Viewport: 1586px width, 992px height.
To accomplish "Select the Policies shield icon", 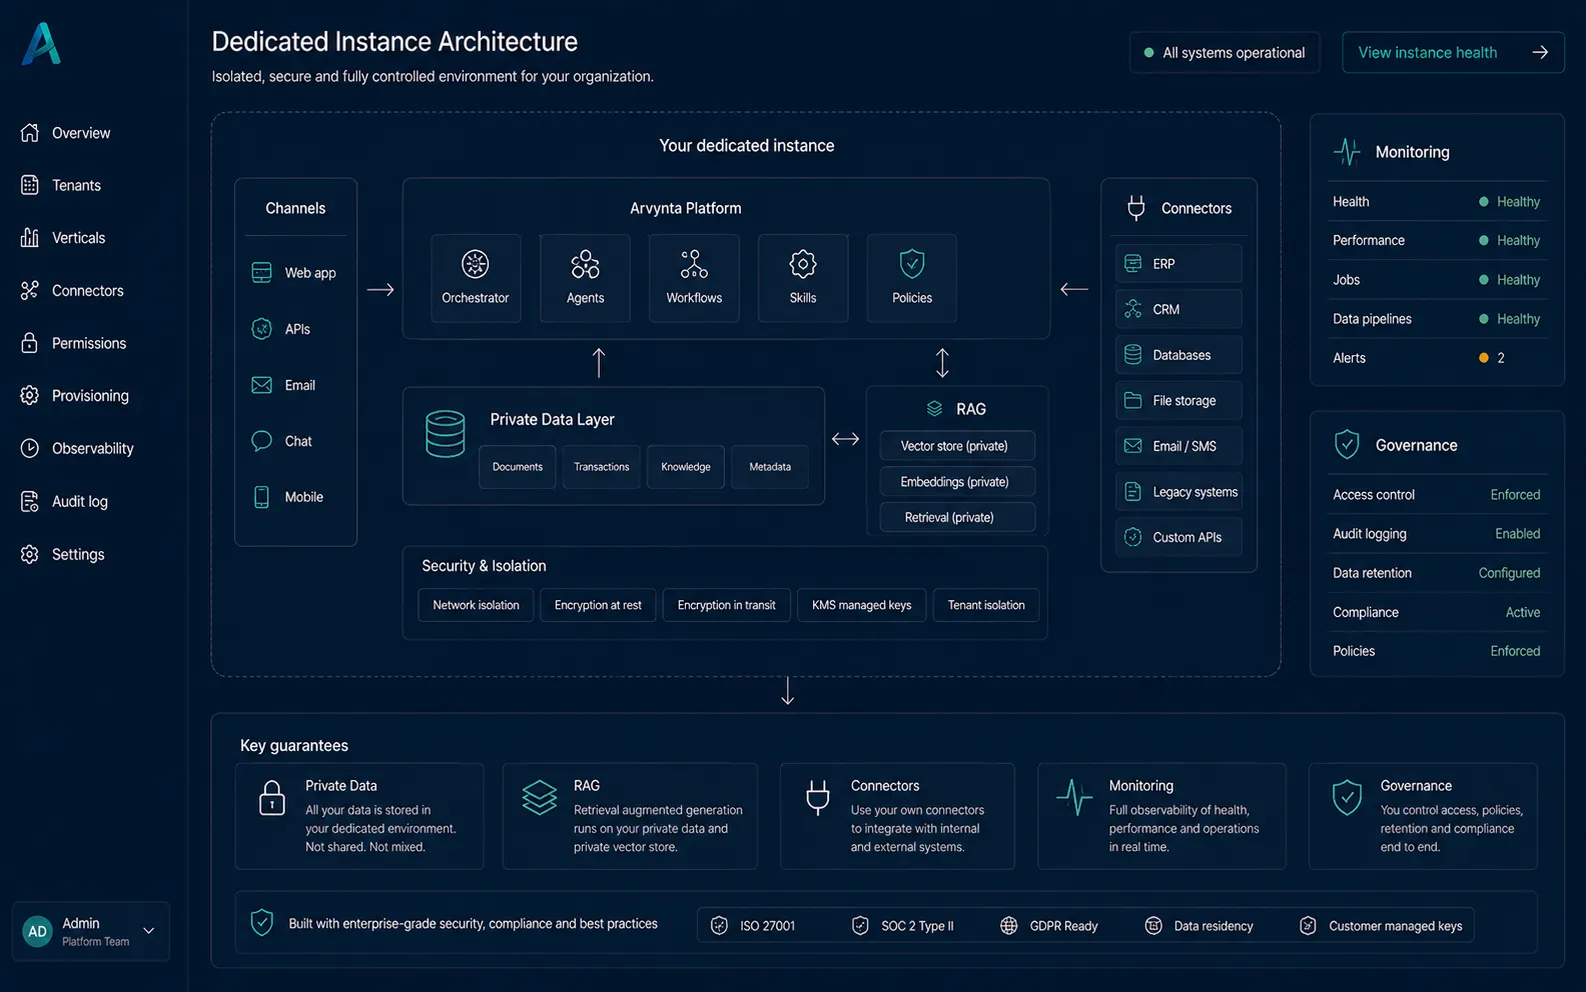I will point(912,264).
